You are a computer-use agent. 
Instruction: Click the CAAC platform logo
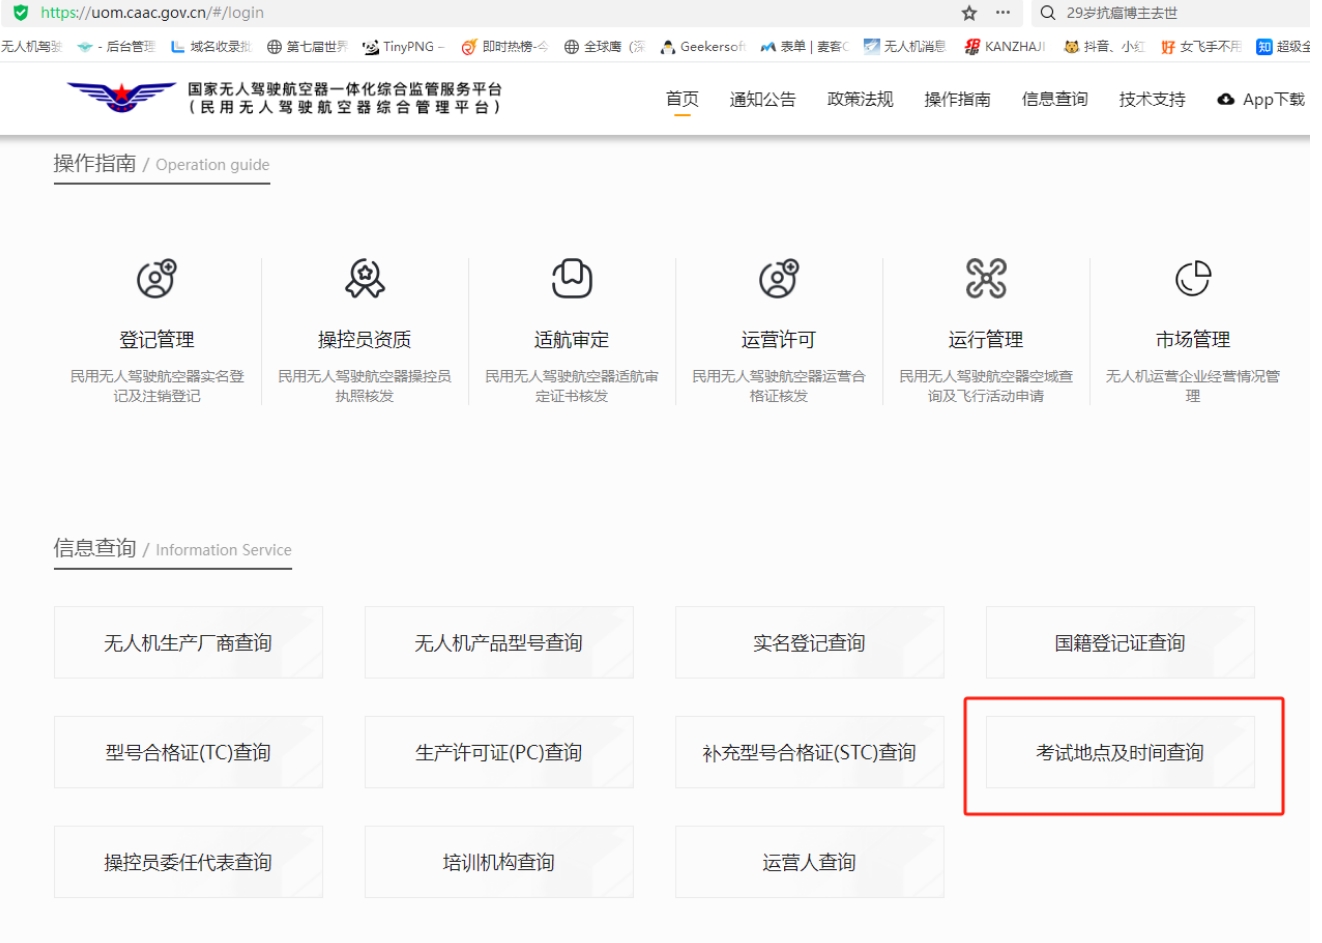coord(121,98)
